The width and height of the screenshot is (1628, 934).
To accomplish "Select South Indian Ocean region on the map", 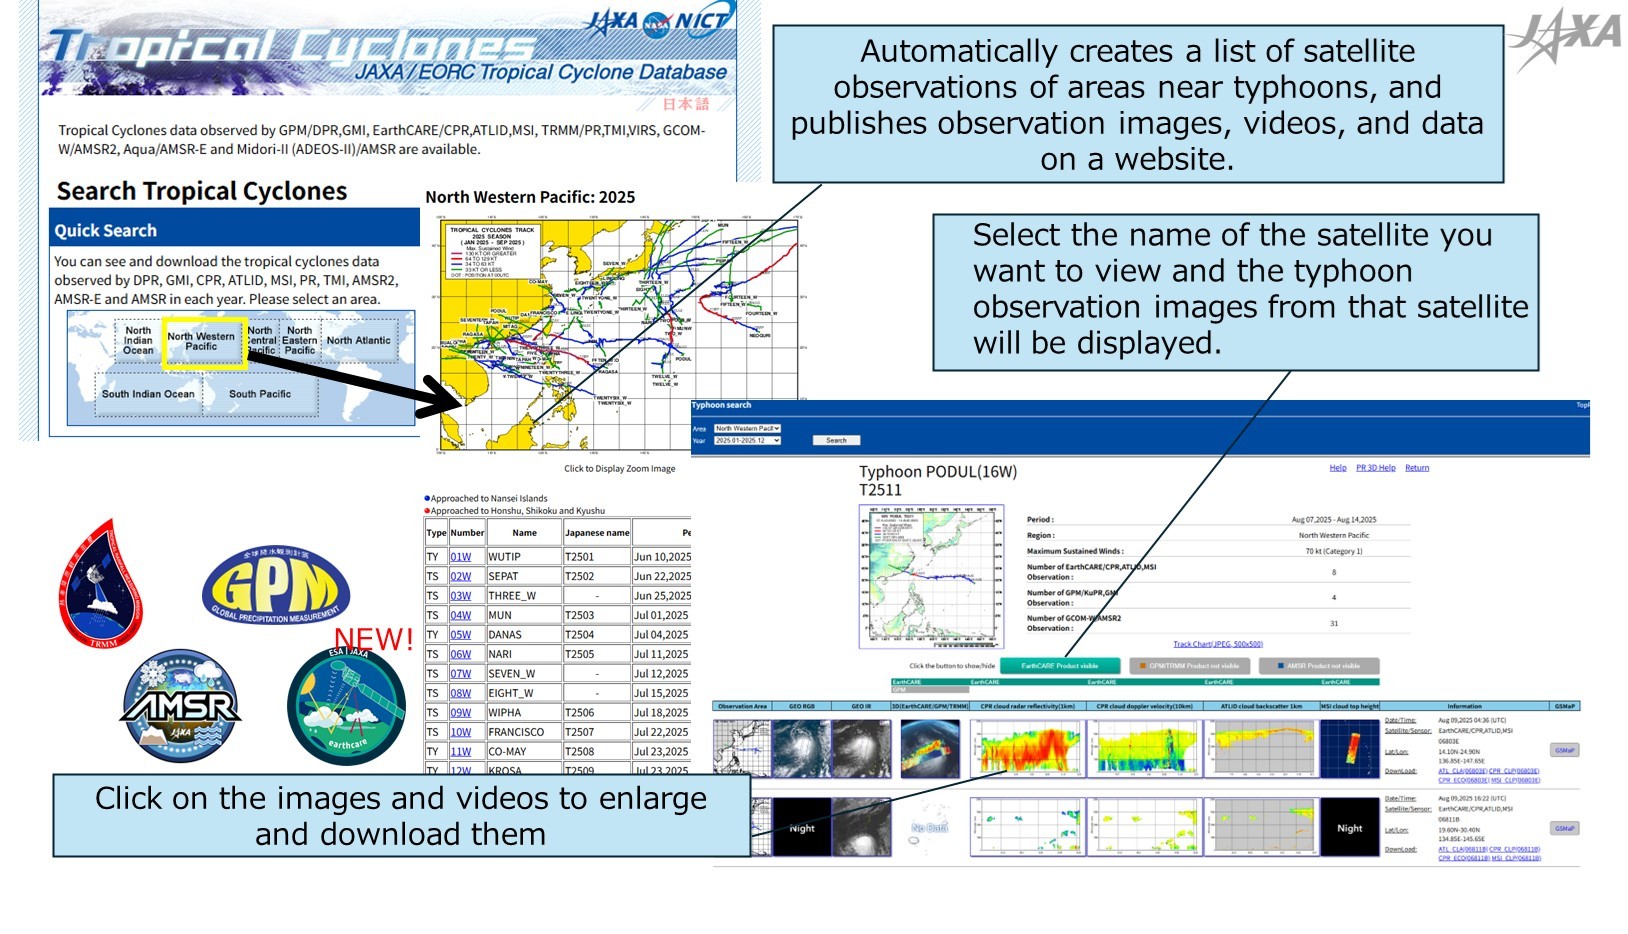I will coord(148,394).
